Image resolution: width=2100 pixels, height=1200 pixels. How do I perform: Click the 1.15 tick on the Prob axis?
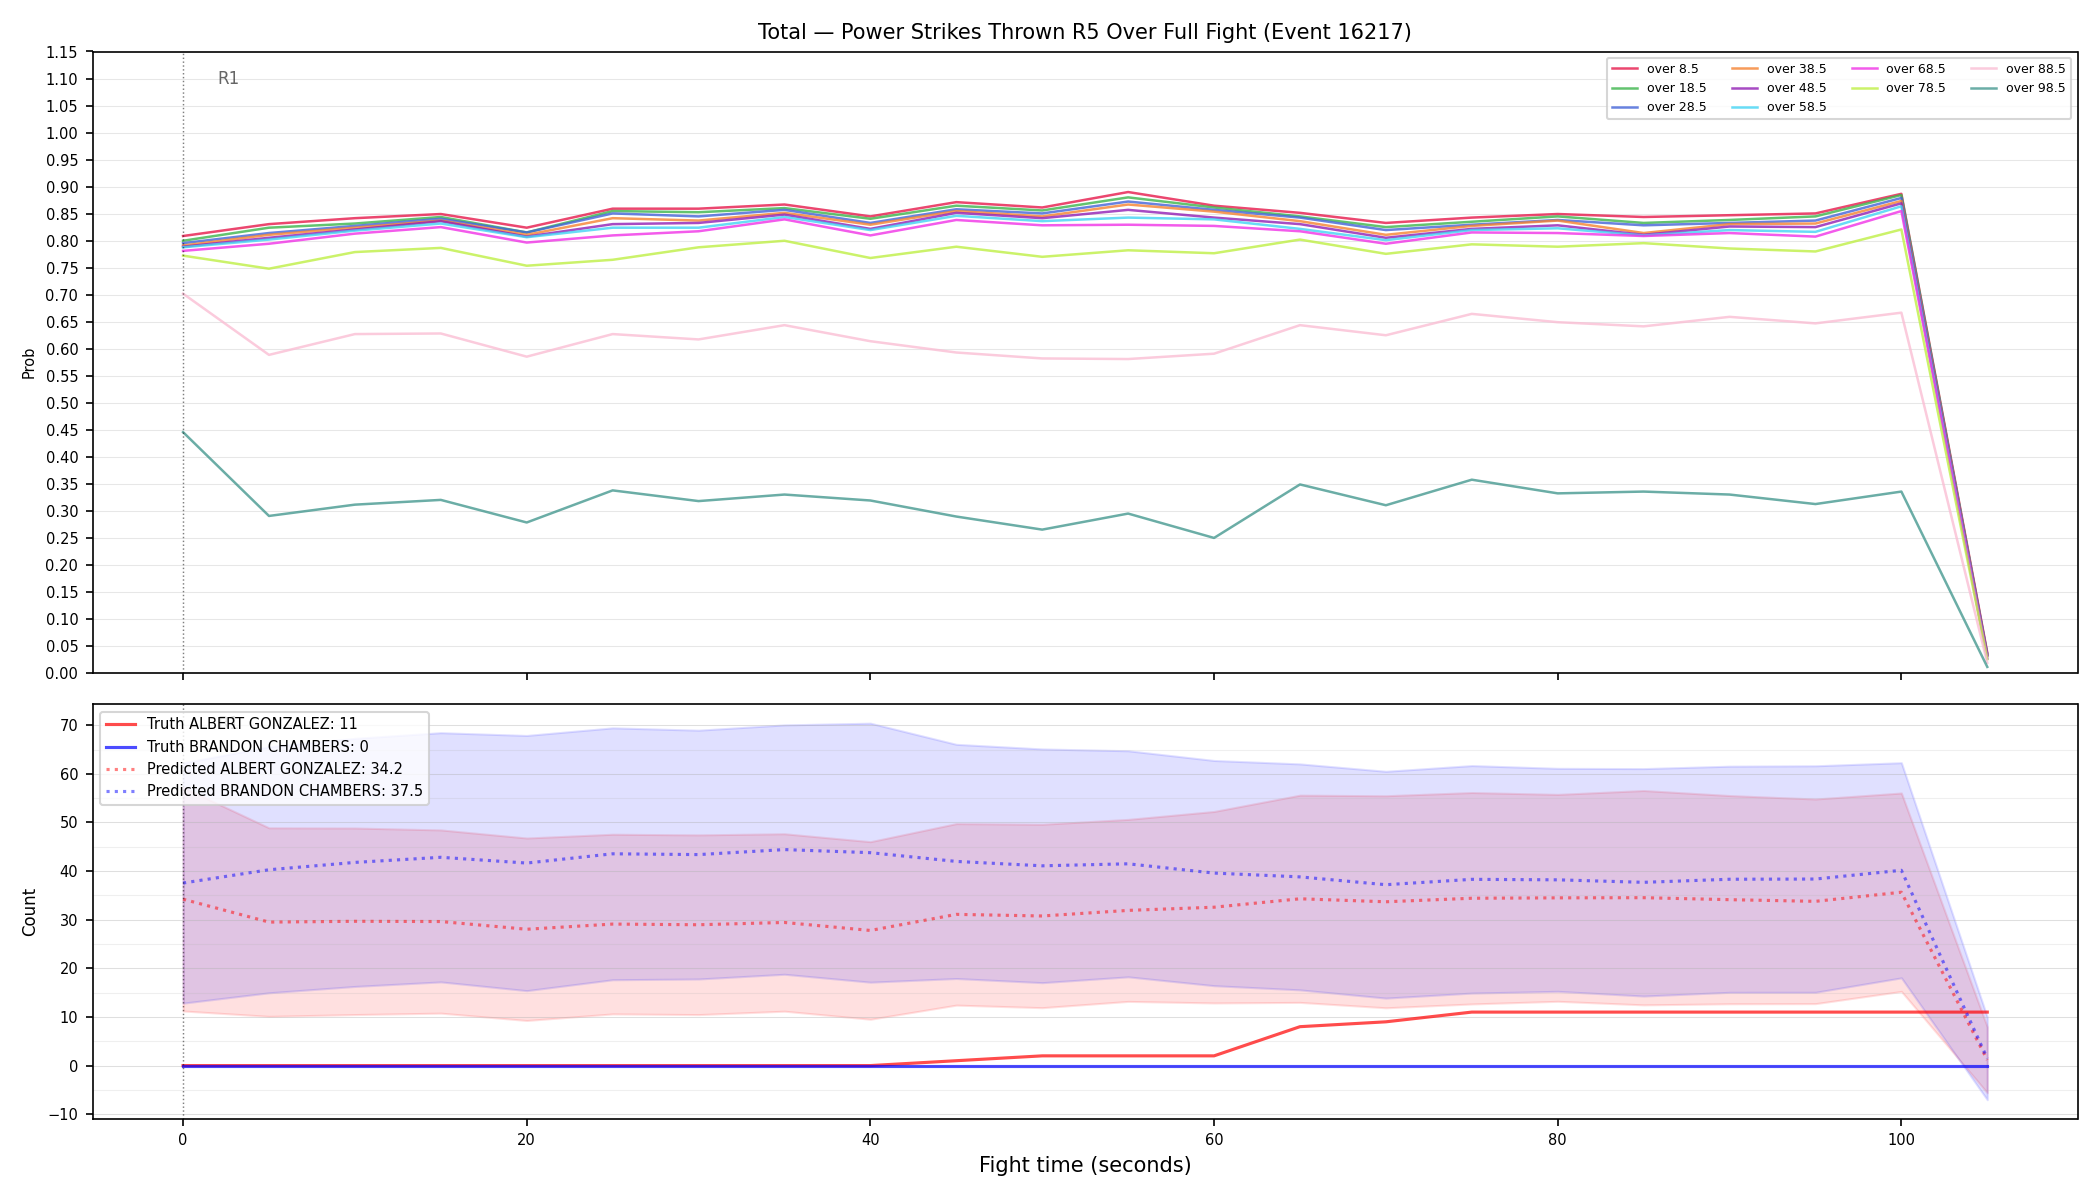pyautogui.click(x=61, y=52)
